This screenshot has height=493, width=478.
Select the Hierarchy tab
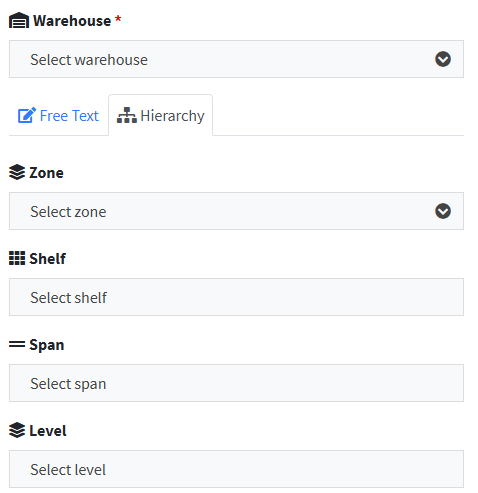161,116
